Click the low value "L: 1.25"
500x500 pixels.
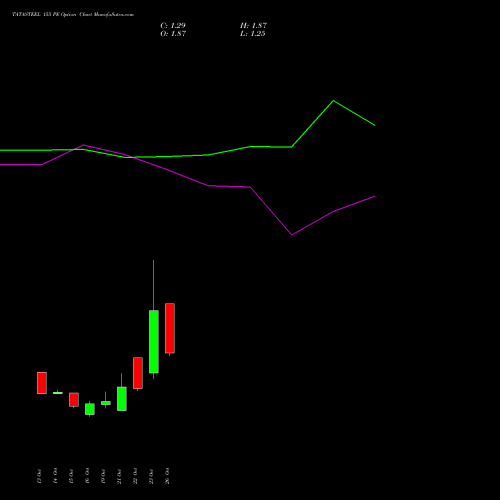(x=253, y=34)
